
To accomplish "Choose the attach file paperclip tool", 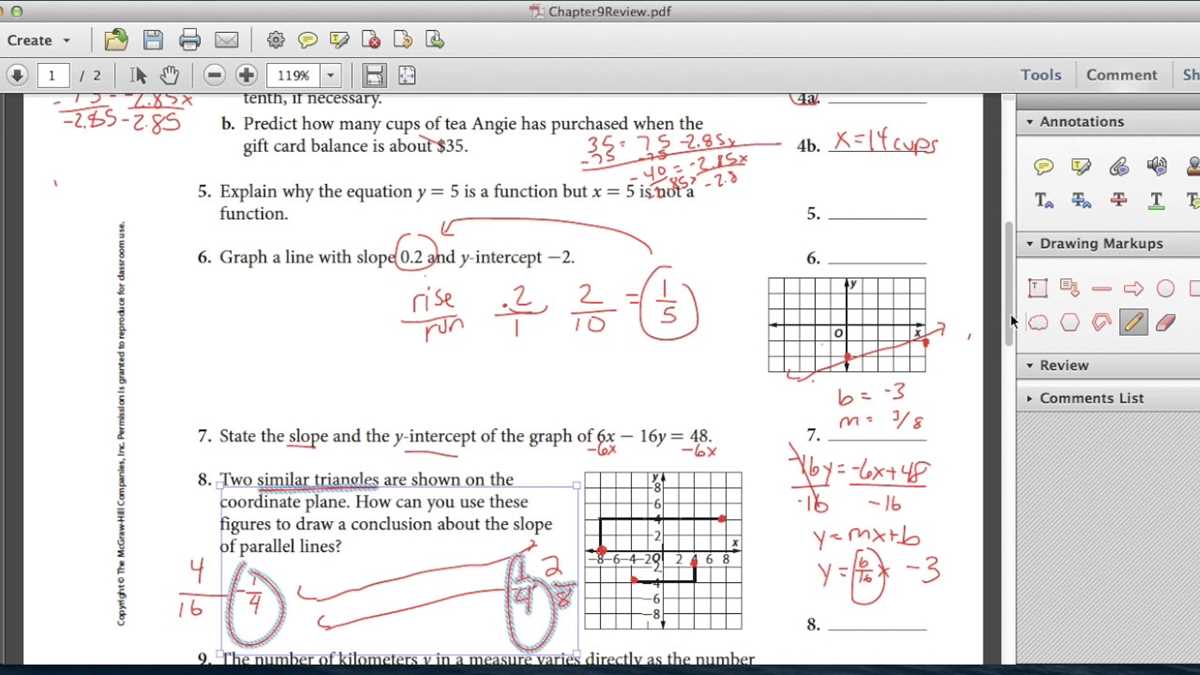I will click(1119, 166).
